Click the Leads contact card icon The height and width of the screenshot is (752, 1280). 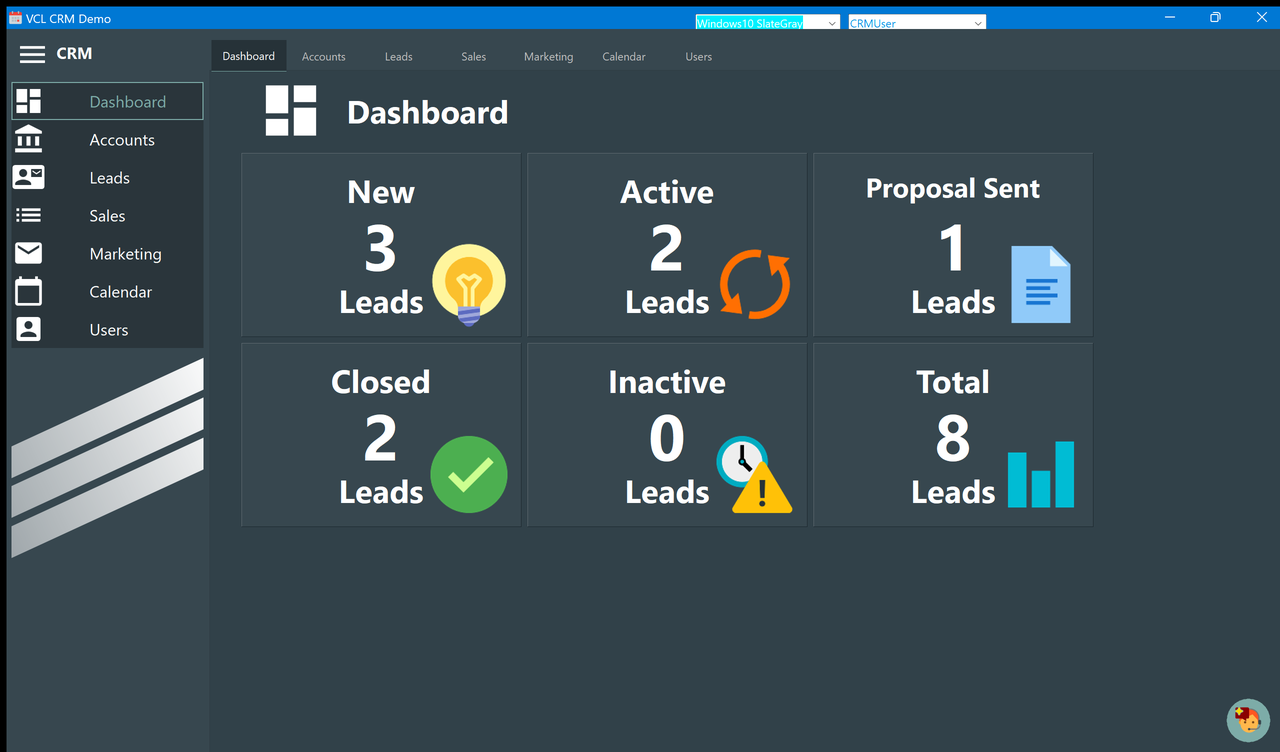pos(29,177)
